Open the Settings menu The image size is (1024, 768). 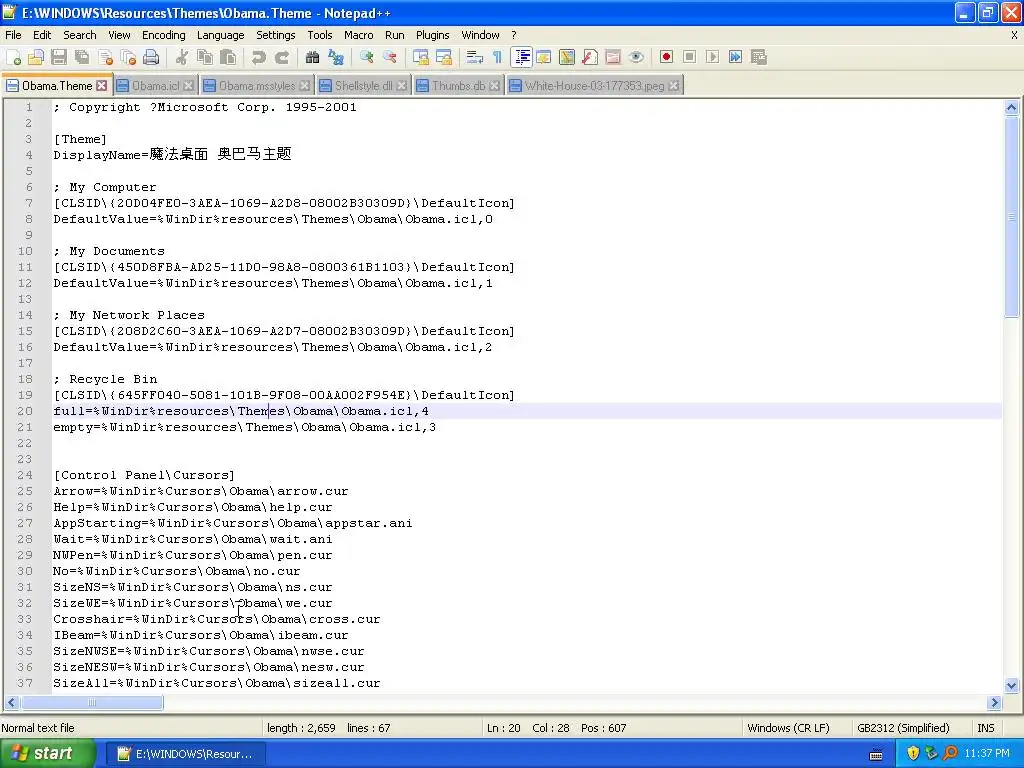276,35
